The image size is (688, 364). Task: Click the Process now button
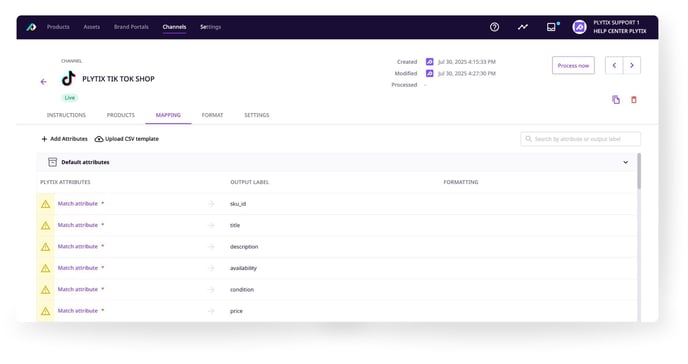573,65
